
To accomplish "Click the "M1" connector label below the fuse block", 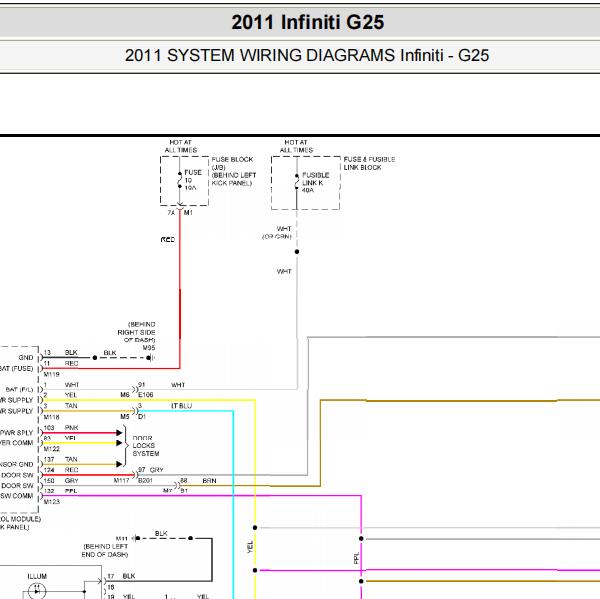I will [188, 212].
